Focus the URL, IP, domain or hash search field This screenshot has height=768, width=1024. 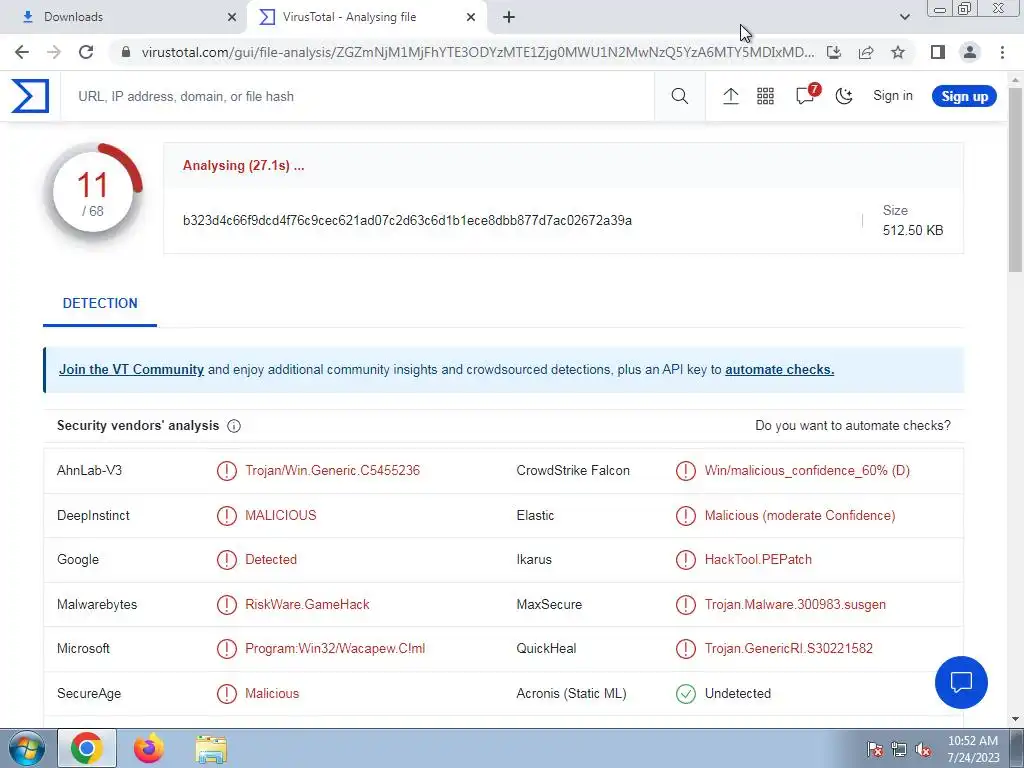click(358, 96)
